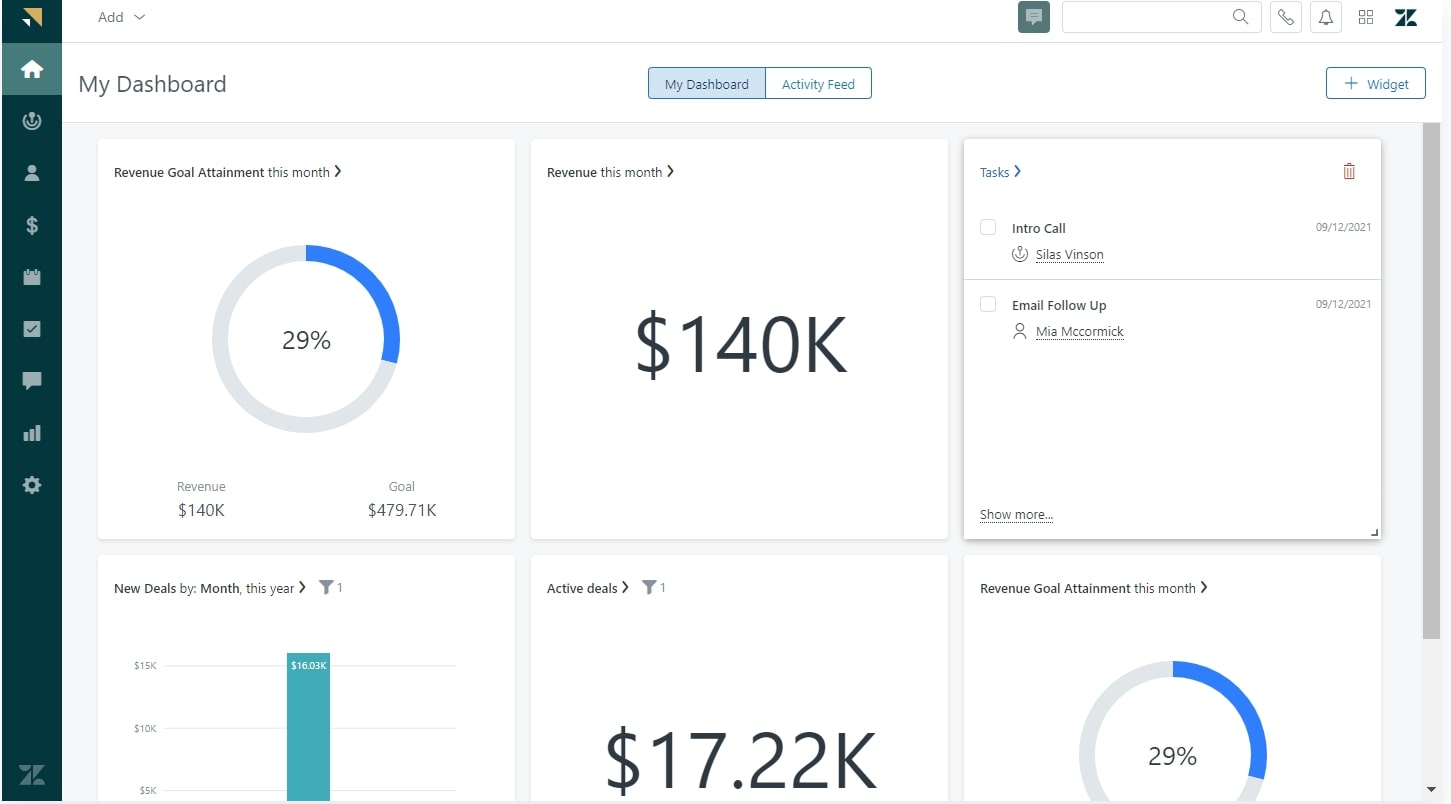Add a new widget with the Widget button

pyautogui.click(x=1375, y=83)
